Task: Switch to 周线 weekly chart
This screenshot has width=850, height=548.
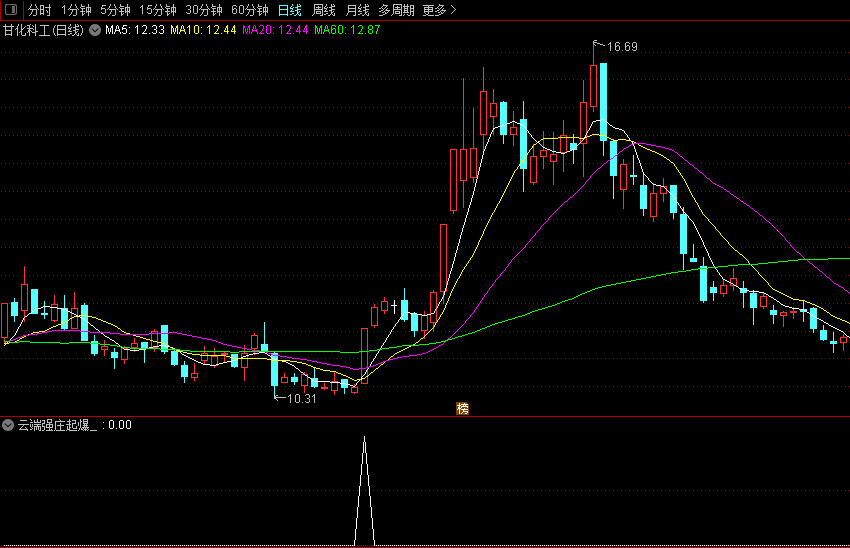Action: coord(324,10)
